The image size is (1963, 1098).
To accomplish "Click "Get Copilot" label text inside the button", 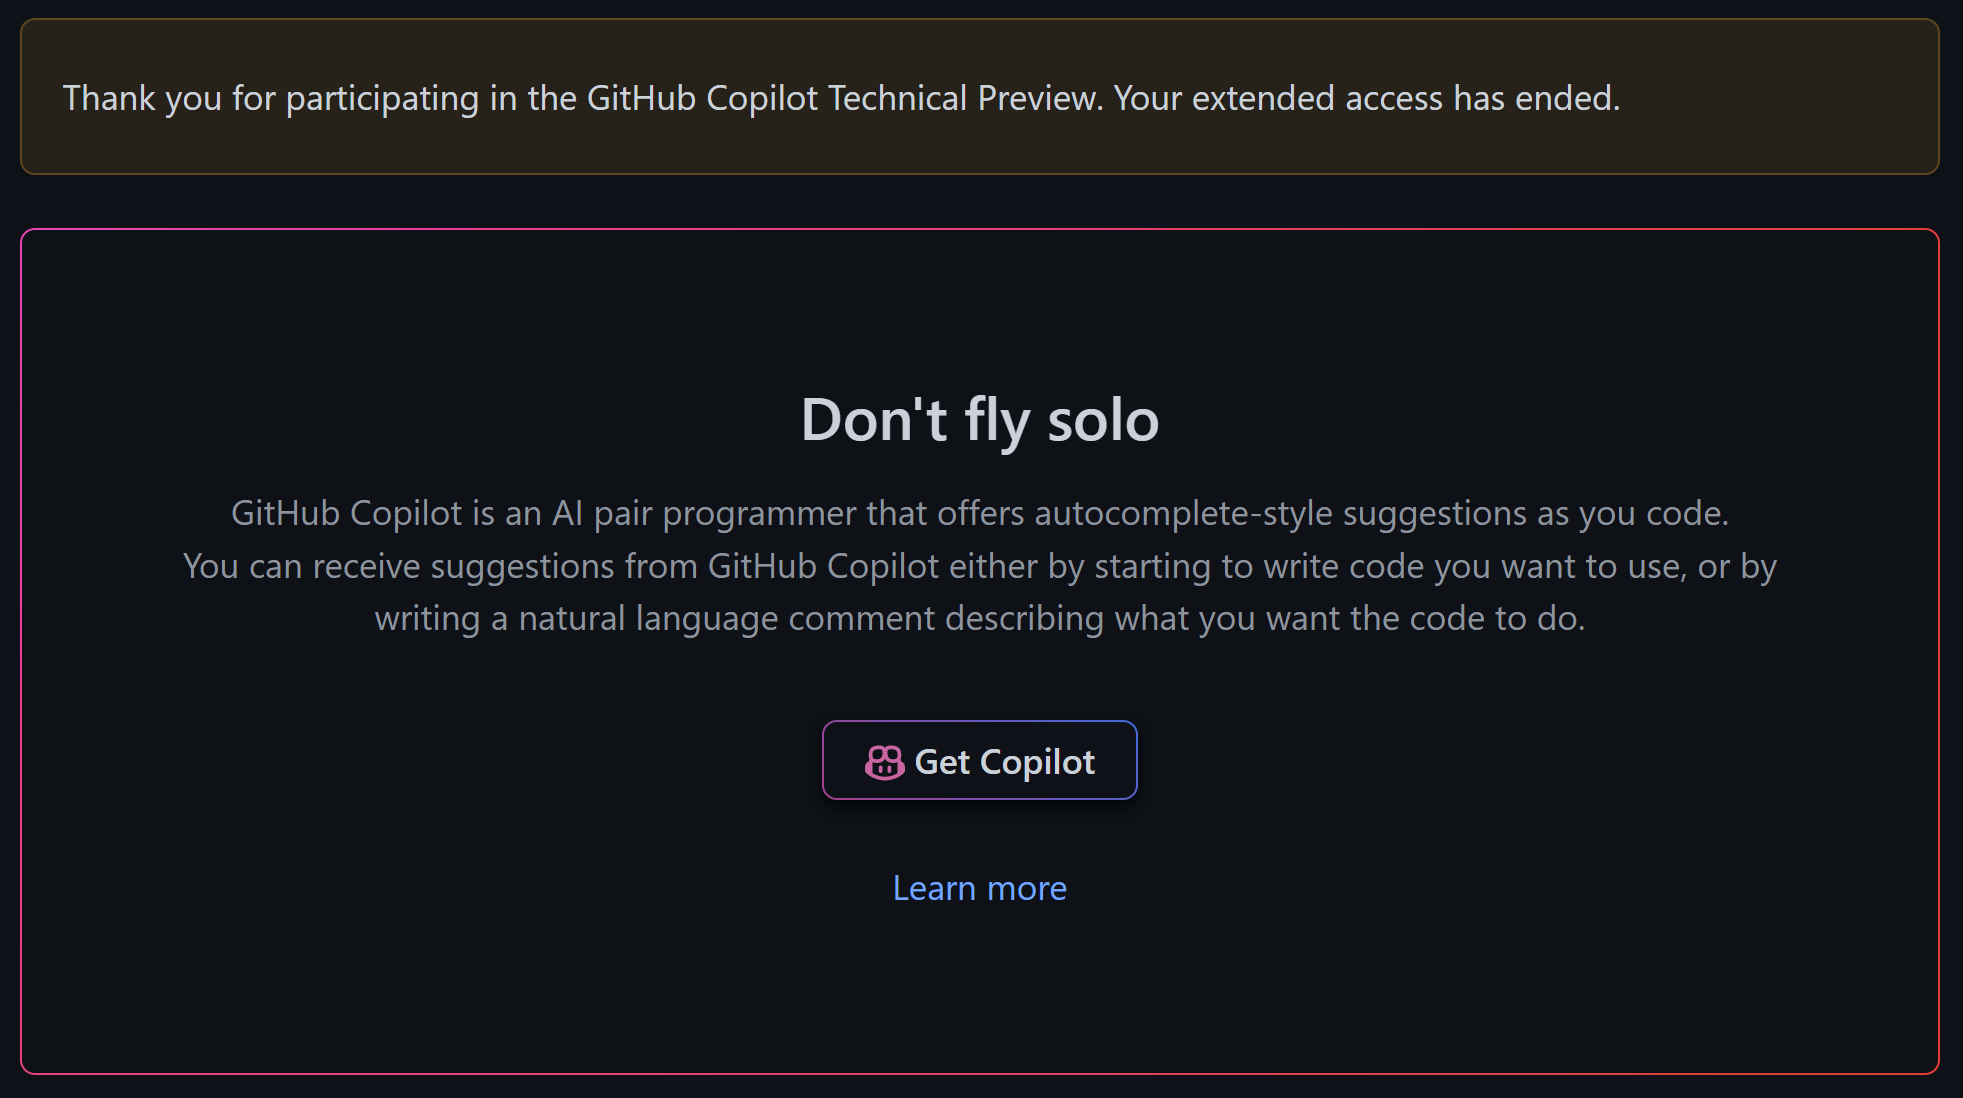I will [1004, 762].
